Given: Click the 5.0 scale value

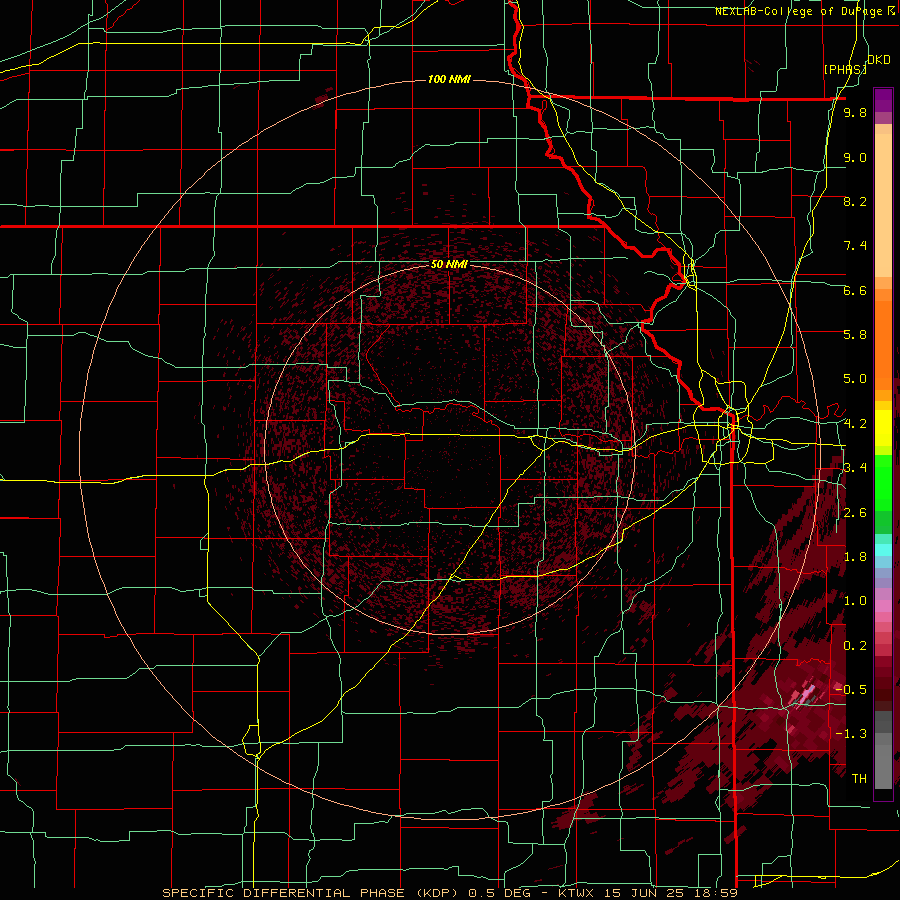Looking at the screenshot, I should [855, 379].
